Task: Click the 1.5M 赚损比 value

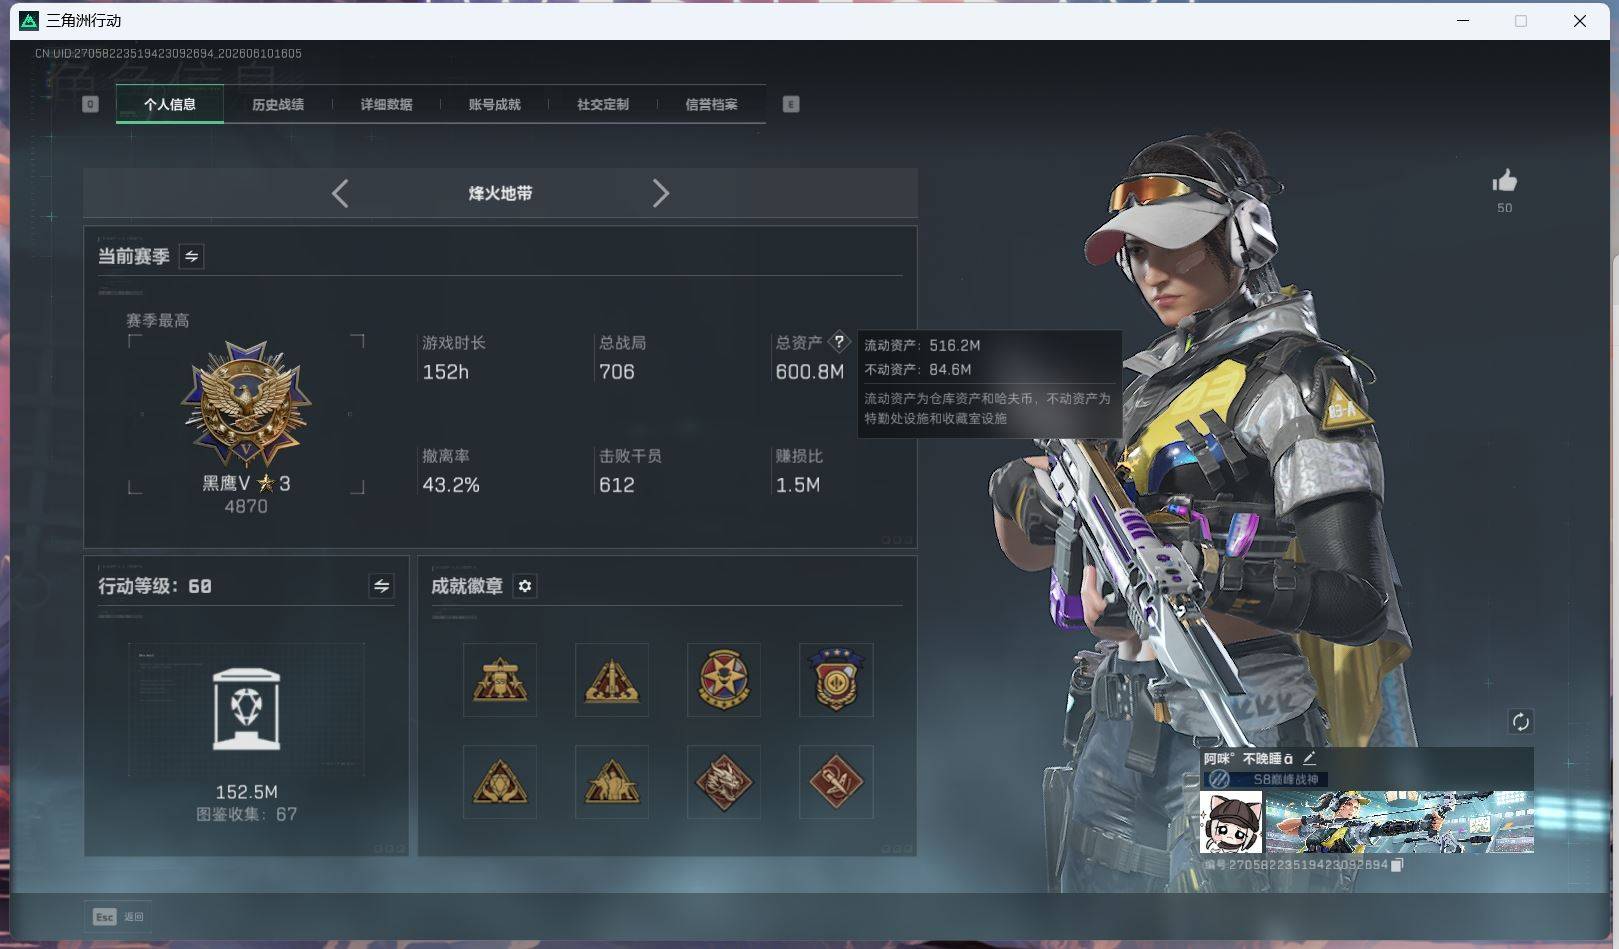Action: [797, 485]
